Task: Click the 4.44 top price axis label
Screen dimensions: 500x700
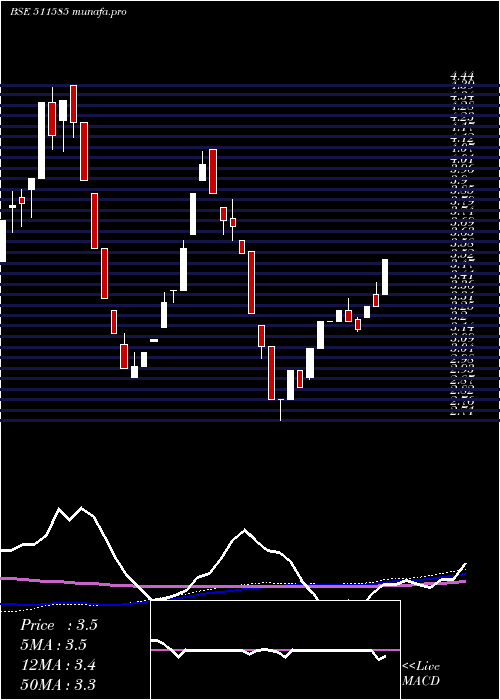Action: tap(462, 77)
